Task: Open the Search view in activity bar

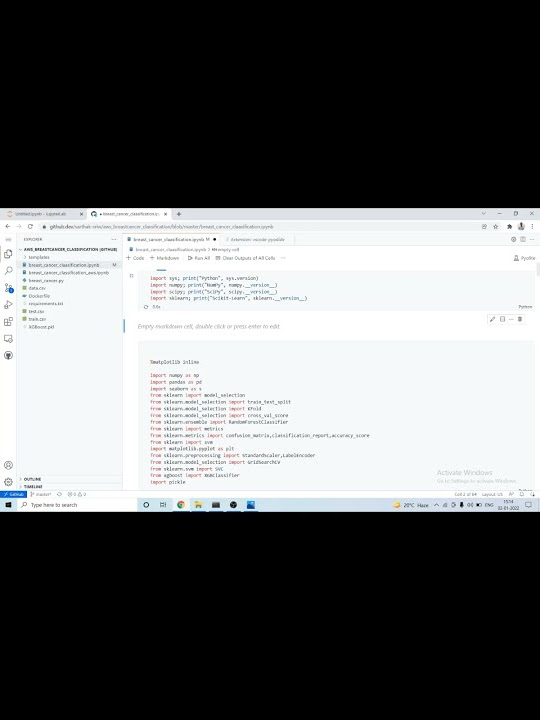Action: (x=8, y=271)
